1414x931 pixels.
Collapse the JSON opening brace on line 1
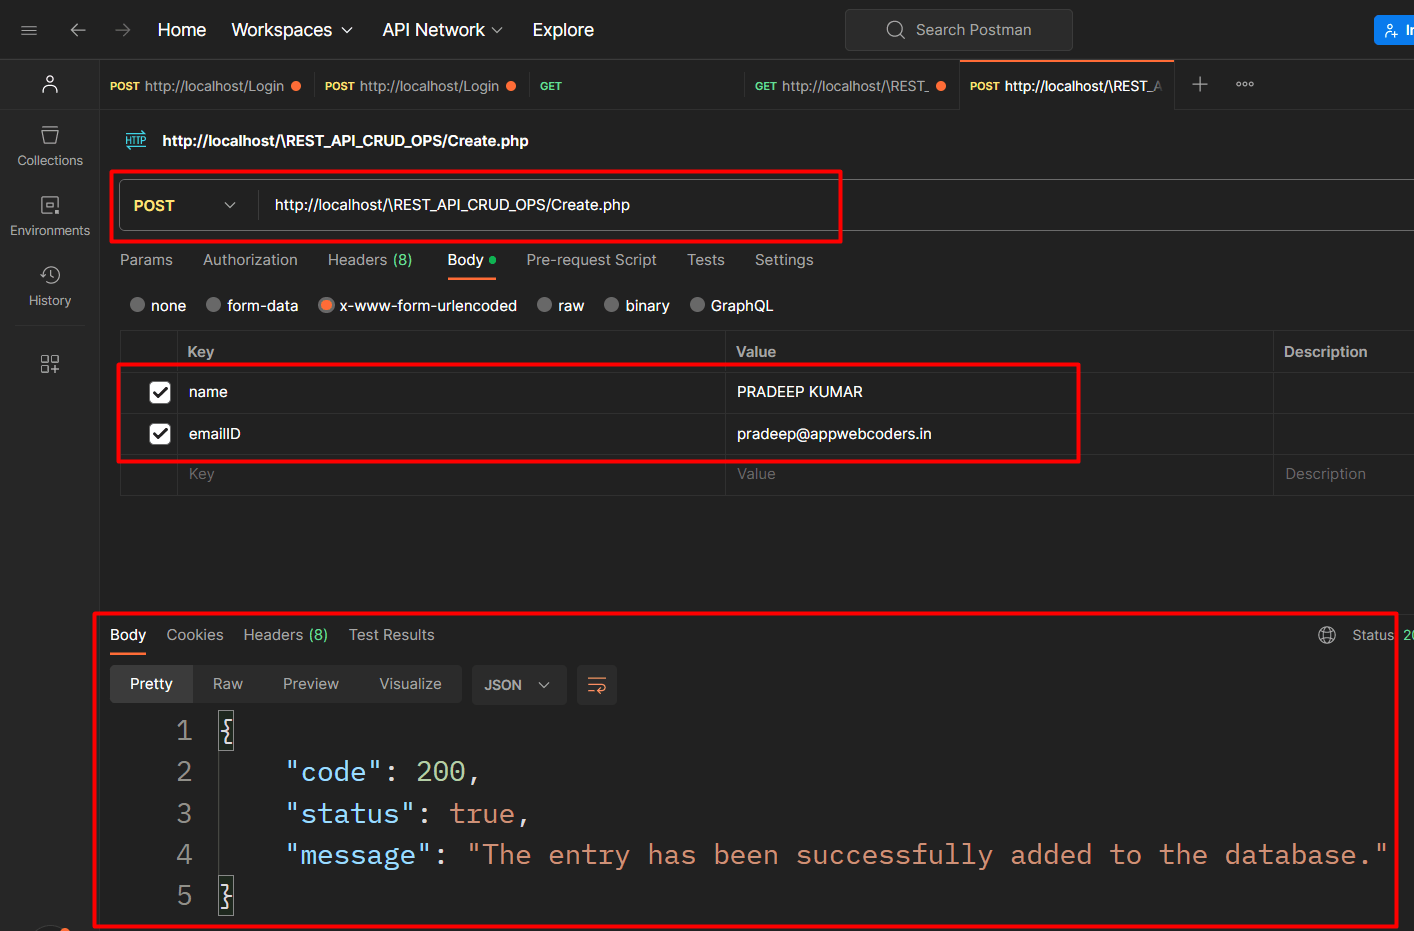[227, 731]
